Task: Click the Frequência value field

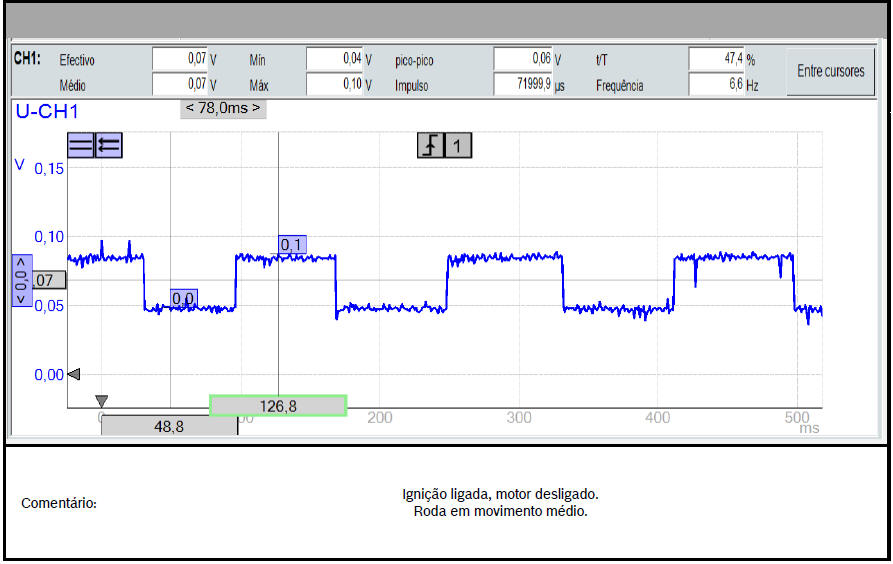Action: 717,85
